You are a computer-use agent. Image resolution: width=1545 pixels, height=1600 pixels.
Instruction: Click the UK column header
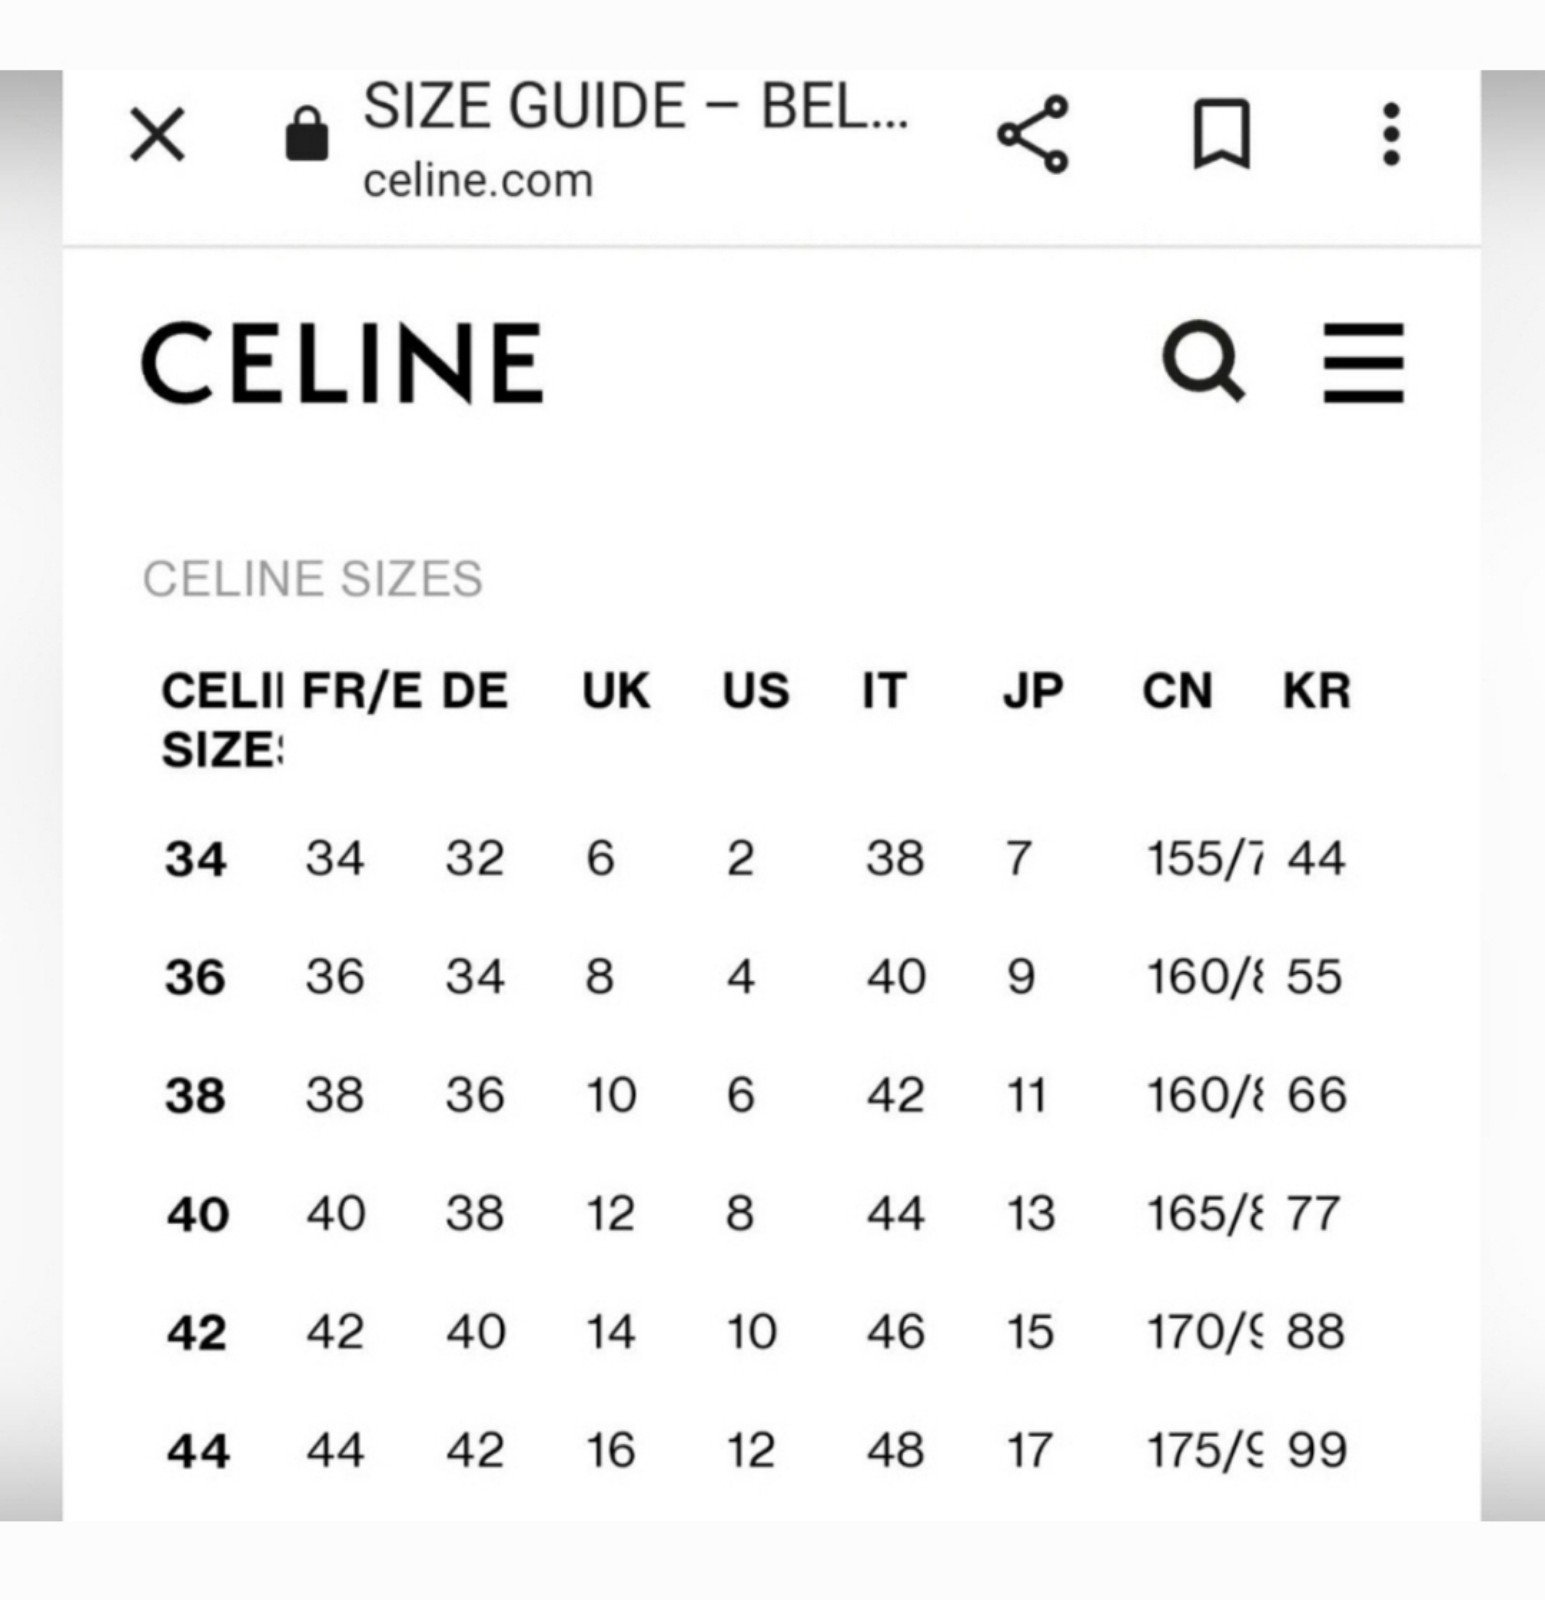pos(616,691)
